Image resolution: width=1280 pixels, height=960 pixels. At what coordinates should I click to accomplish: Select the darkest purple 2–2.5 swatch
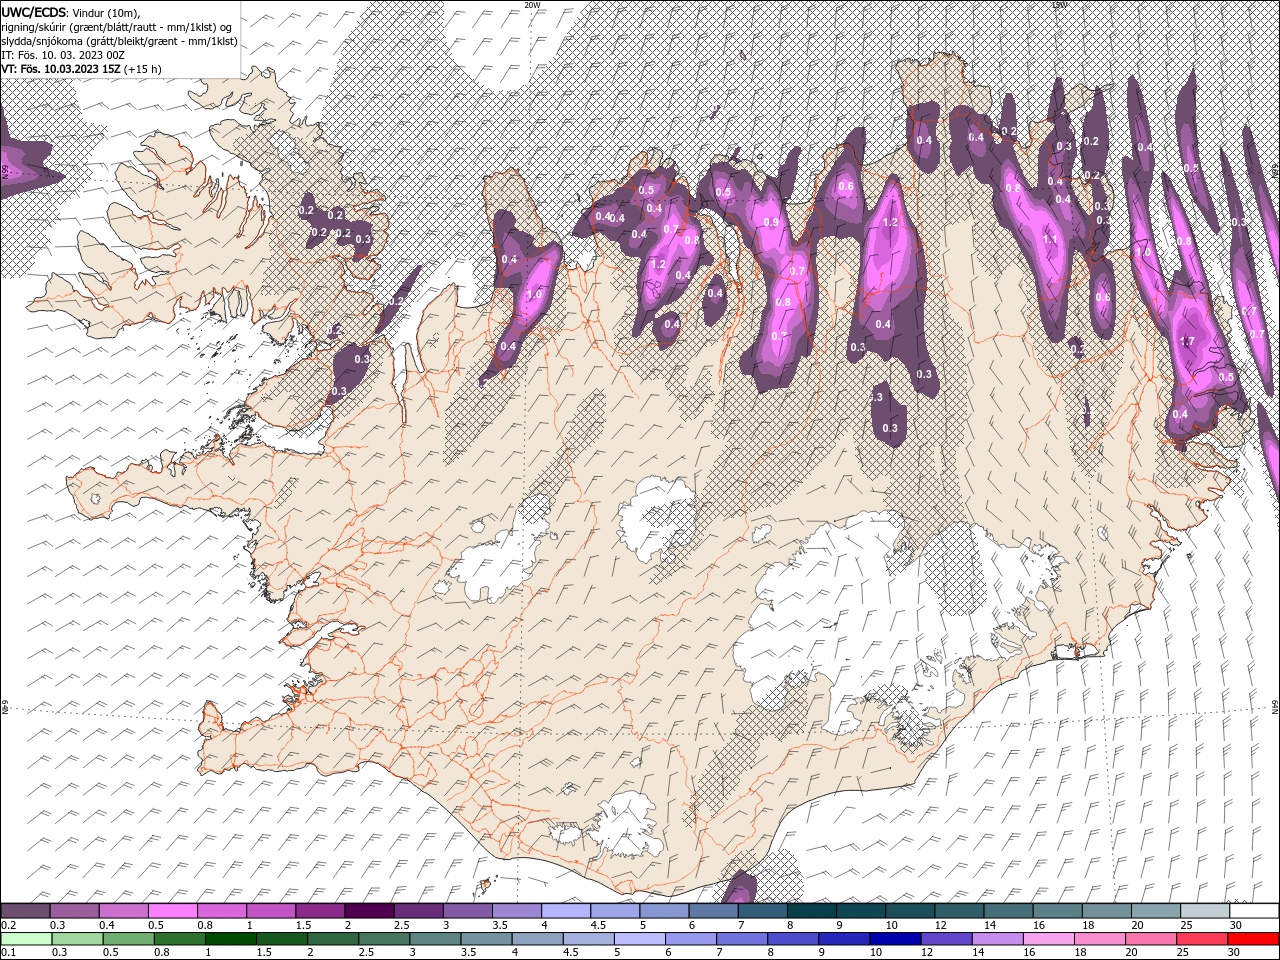click(x=369, y=911)
